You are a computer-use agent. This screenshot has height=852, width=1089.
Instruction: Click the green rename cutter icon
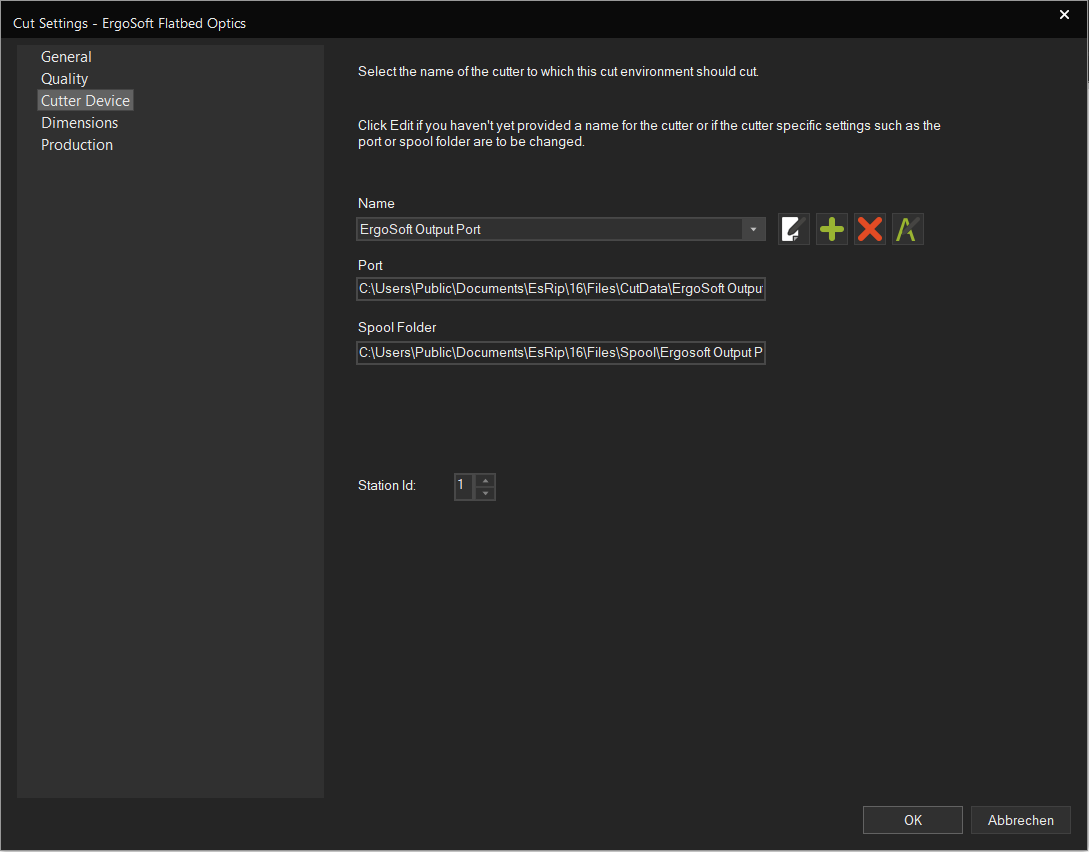[908, 229]
